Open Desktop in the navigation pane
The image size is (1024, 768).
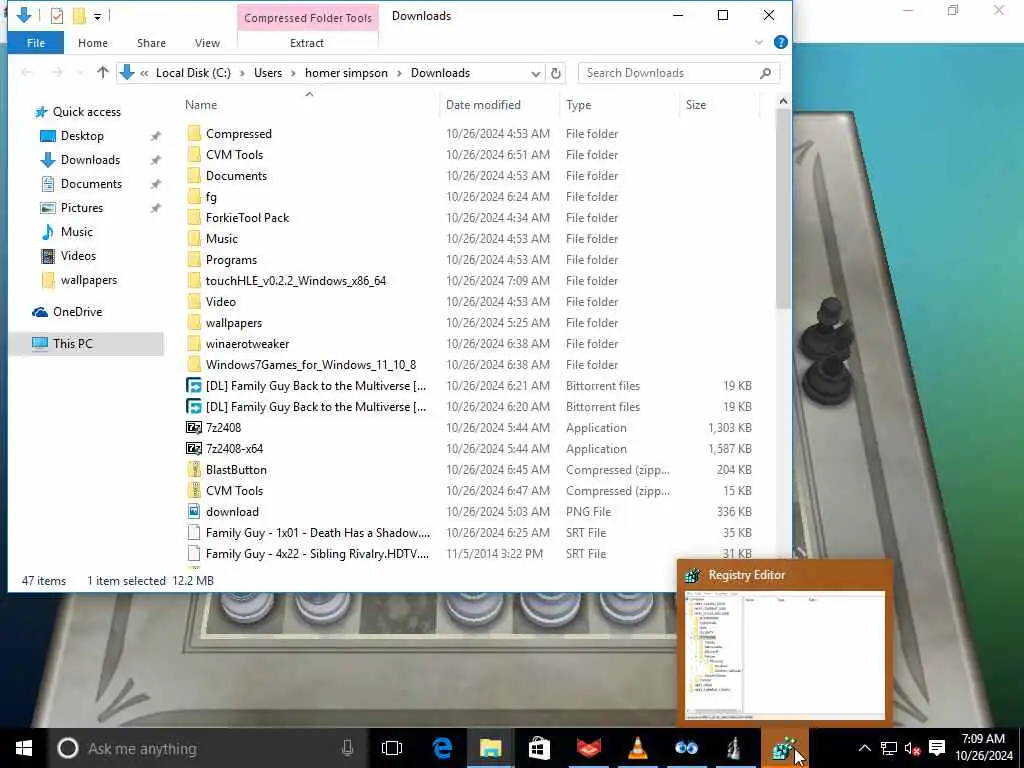(82, 136)
